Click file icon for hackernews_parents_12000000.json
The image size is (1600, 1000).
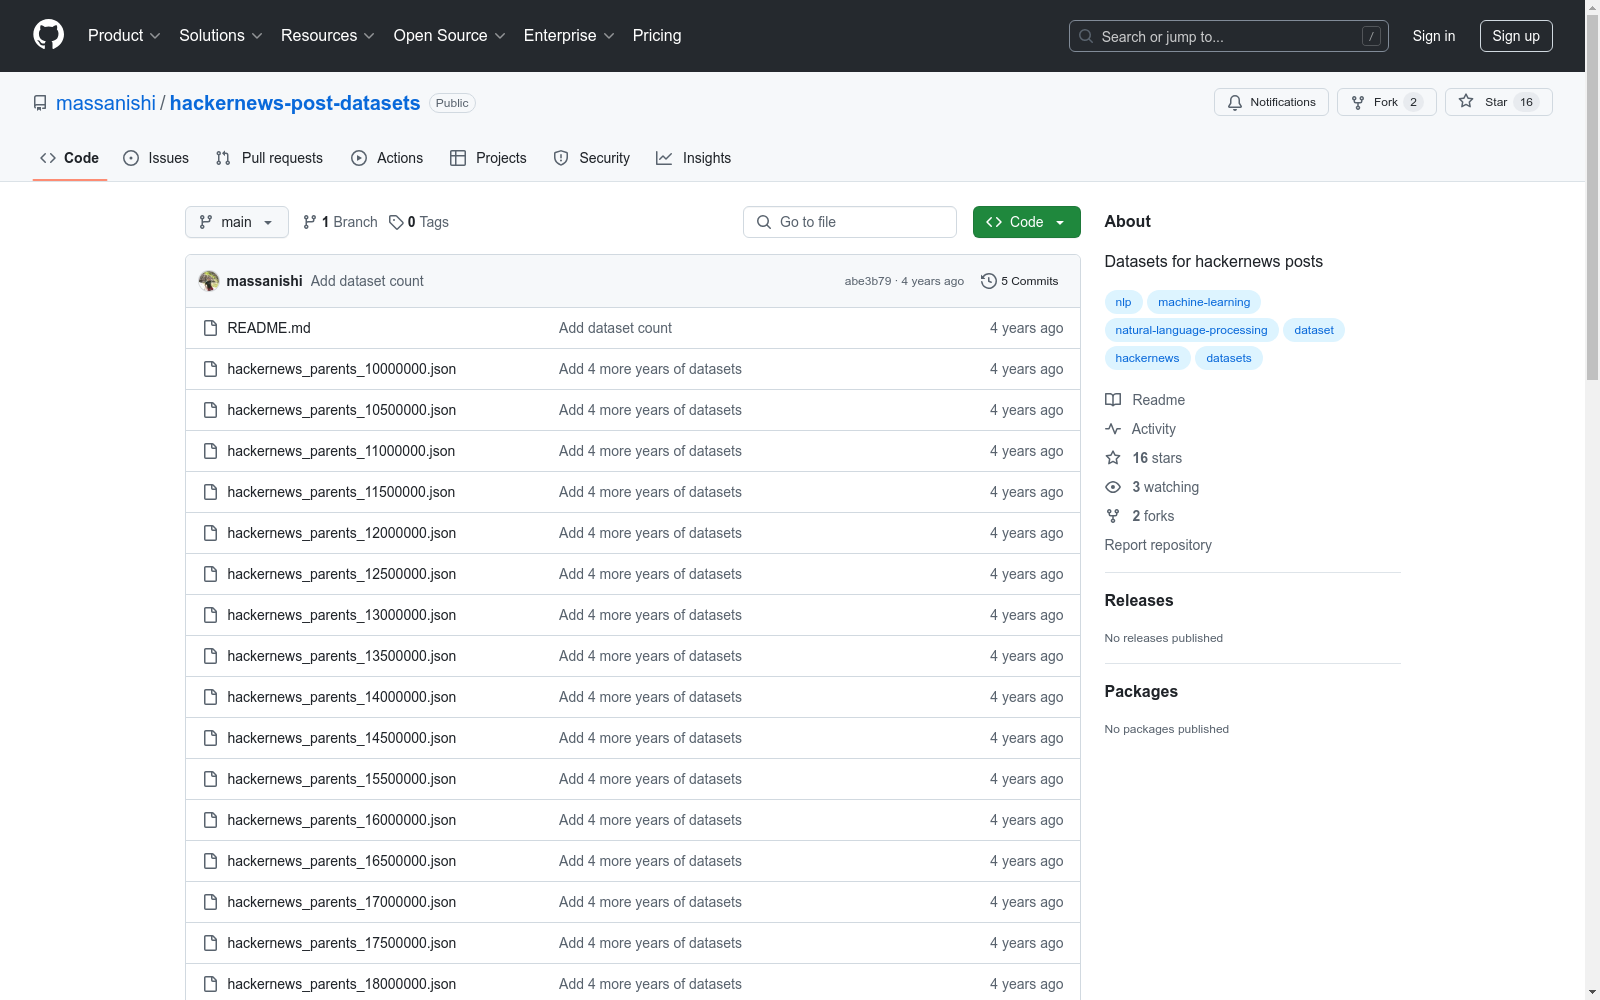(x=210, y=533)
